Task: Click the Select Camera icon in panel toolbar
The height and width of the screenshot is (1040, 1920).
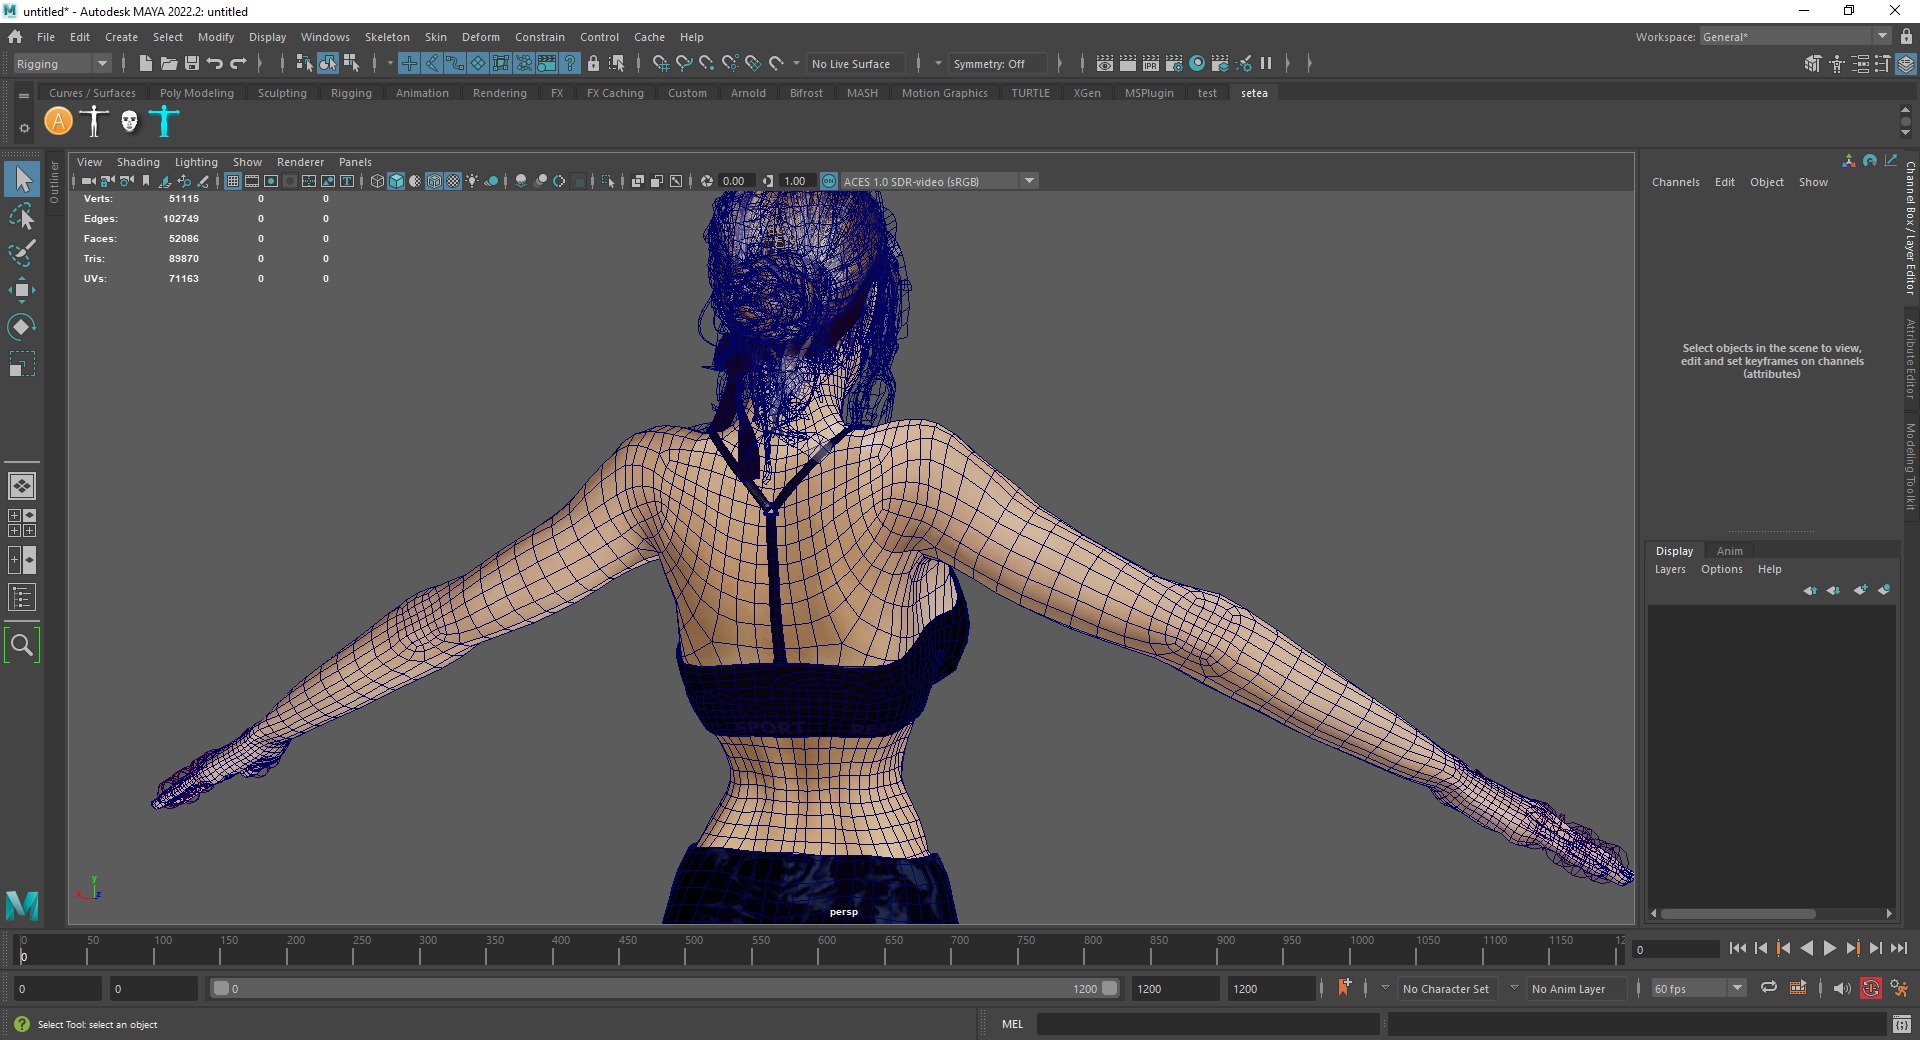Action: point(89,181)
